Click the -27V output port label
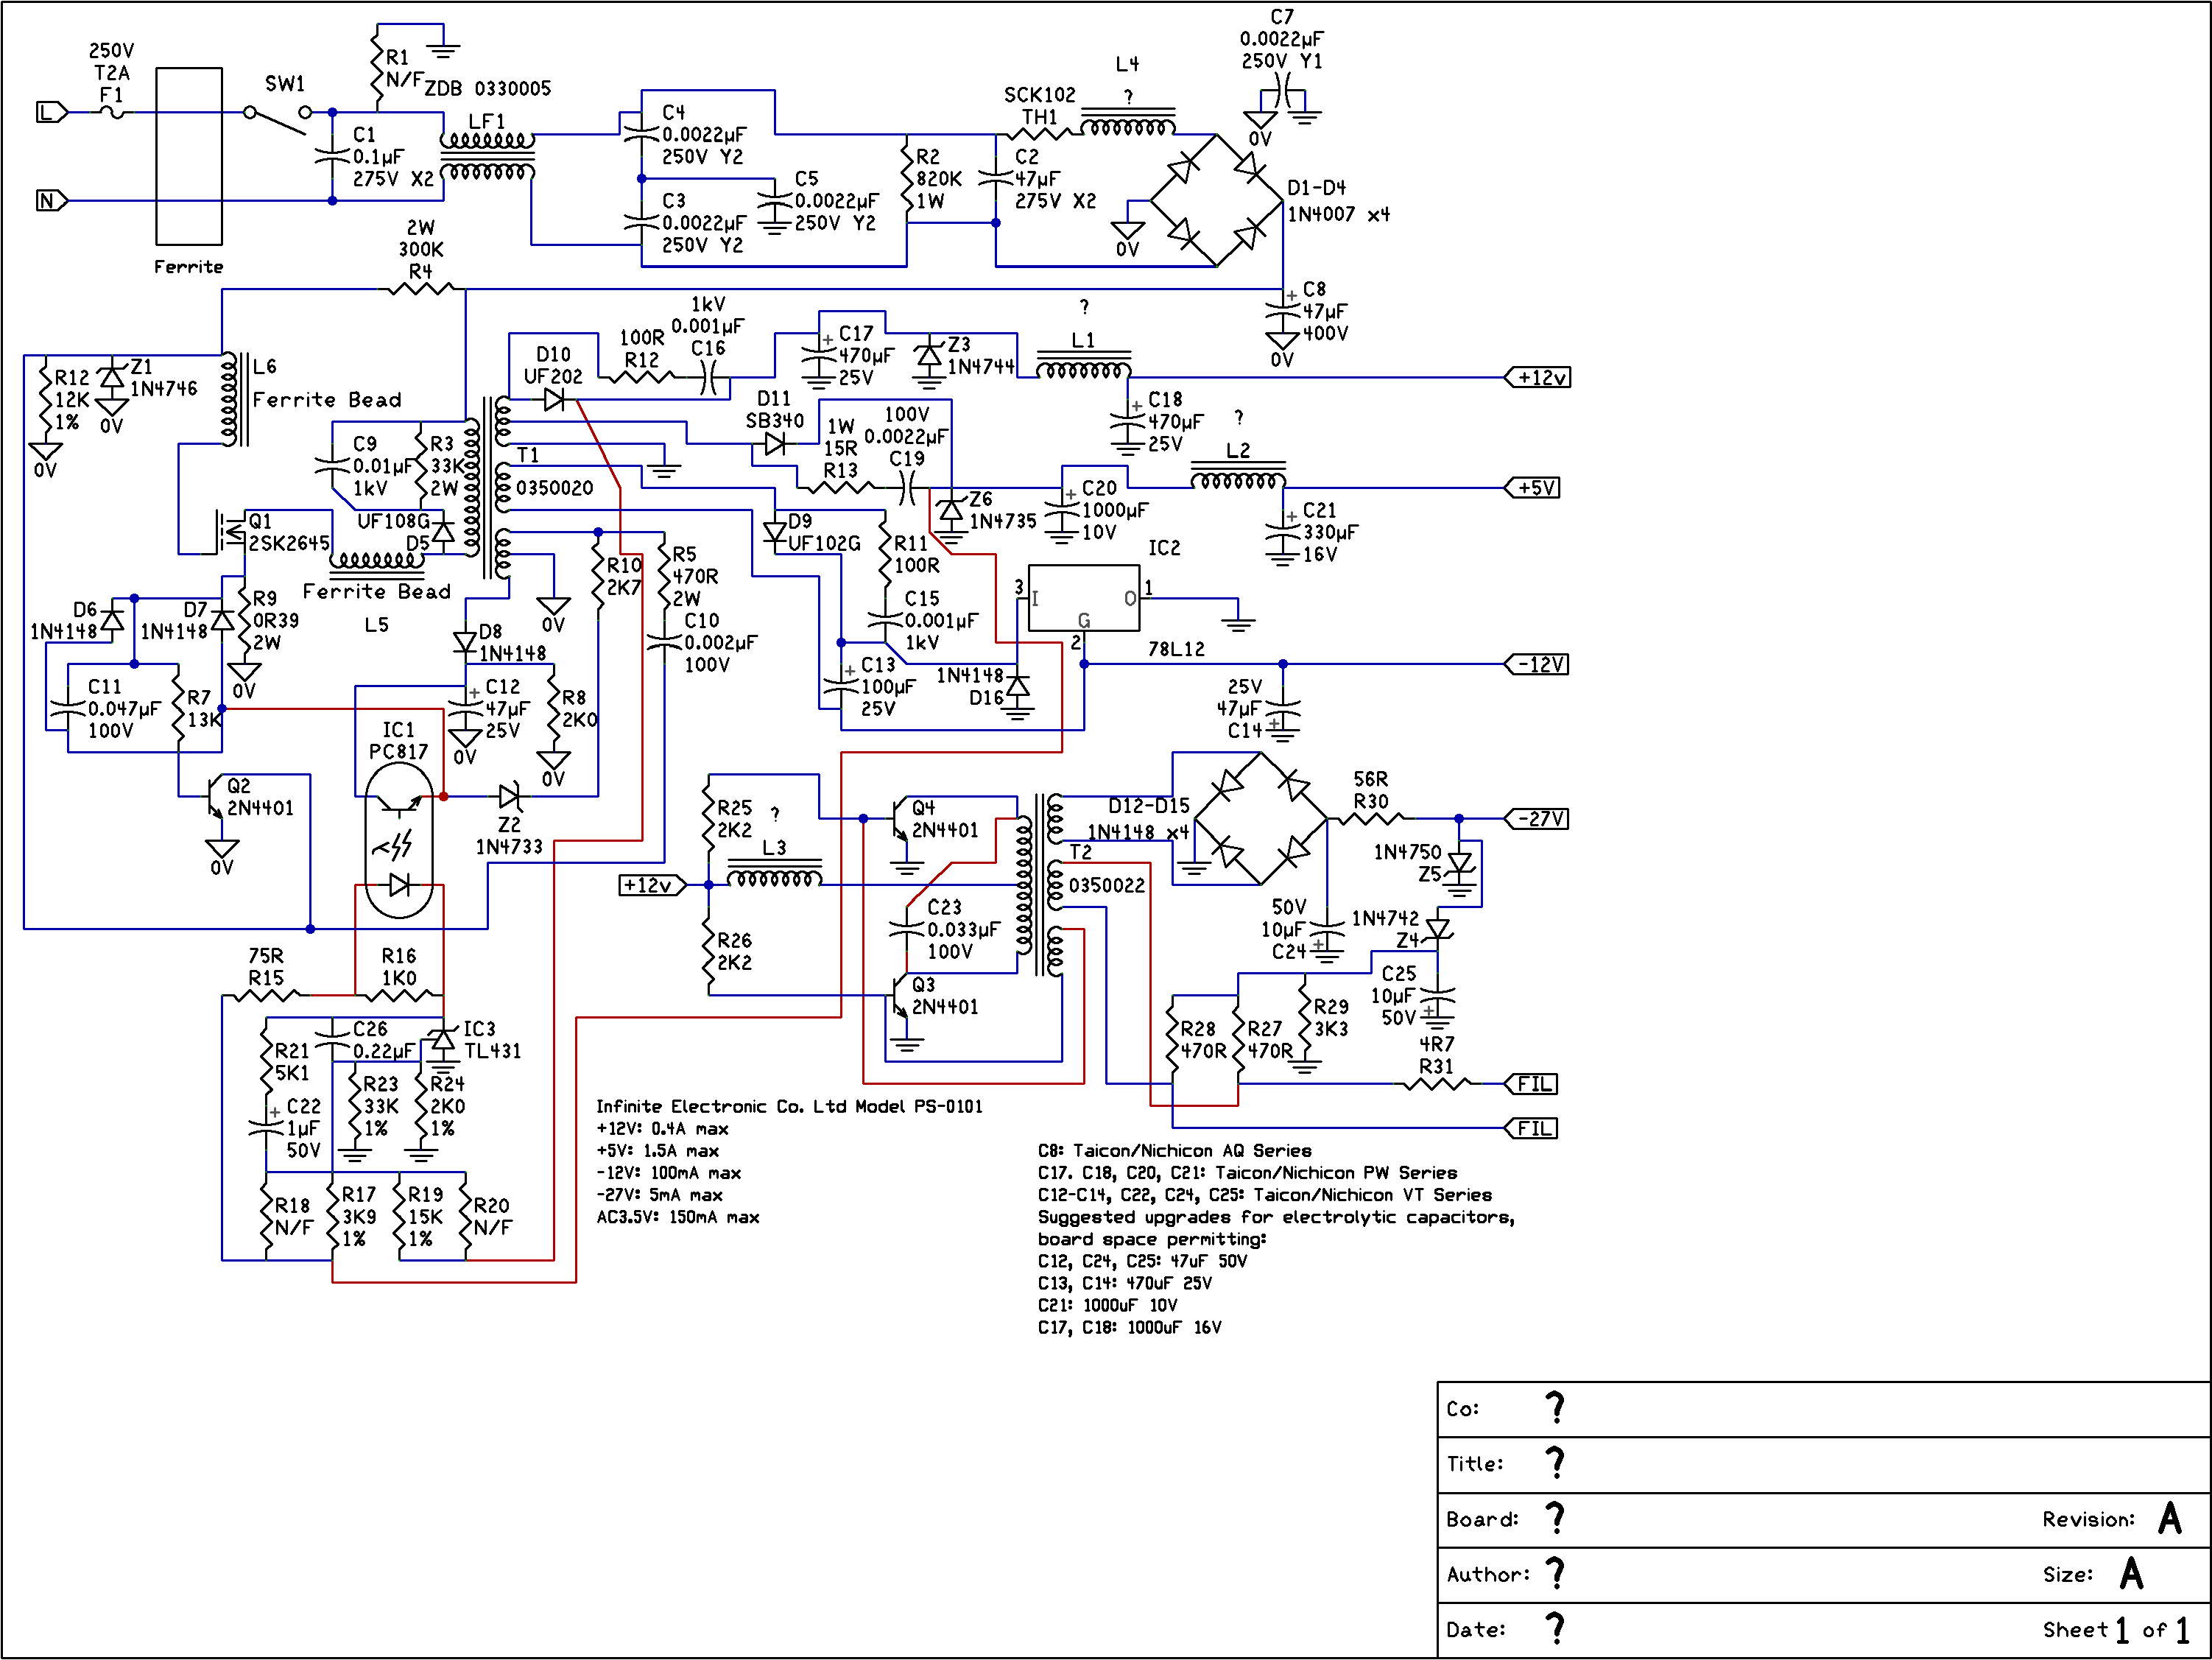This screenshot has height=1660, width=2212. 1537,819
